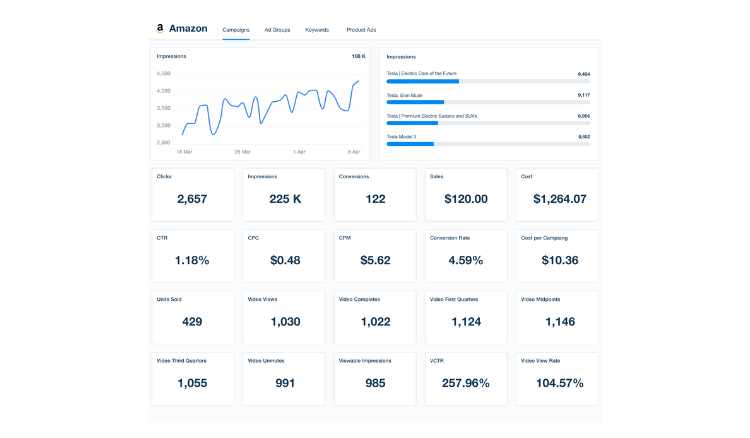Click the impressions total above the line chart

(x=358, y=56)
